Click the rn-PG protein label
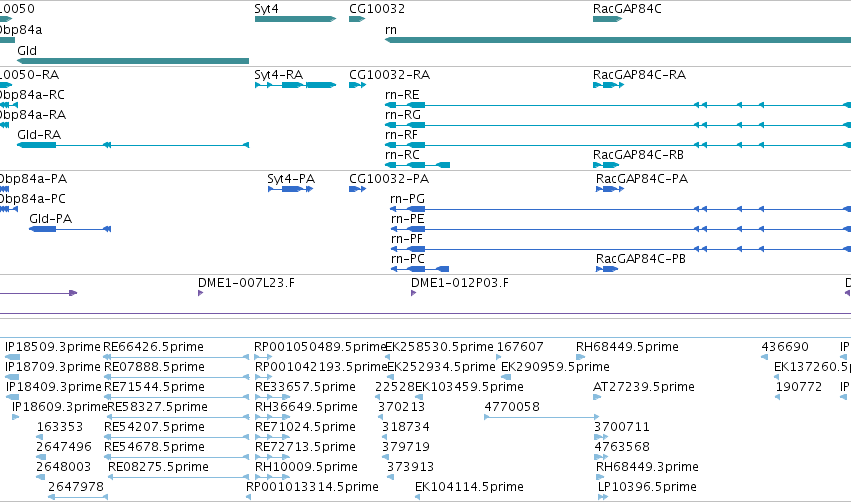The height and width of the screenshot is (502, 851). (408, 199)
